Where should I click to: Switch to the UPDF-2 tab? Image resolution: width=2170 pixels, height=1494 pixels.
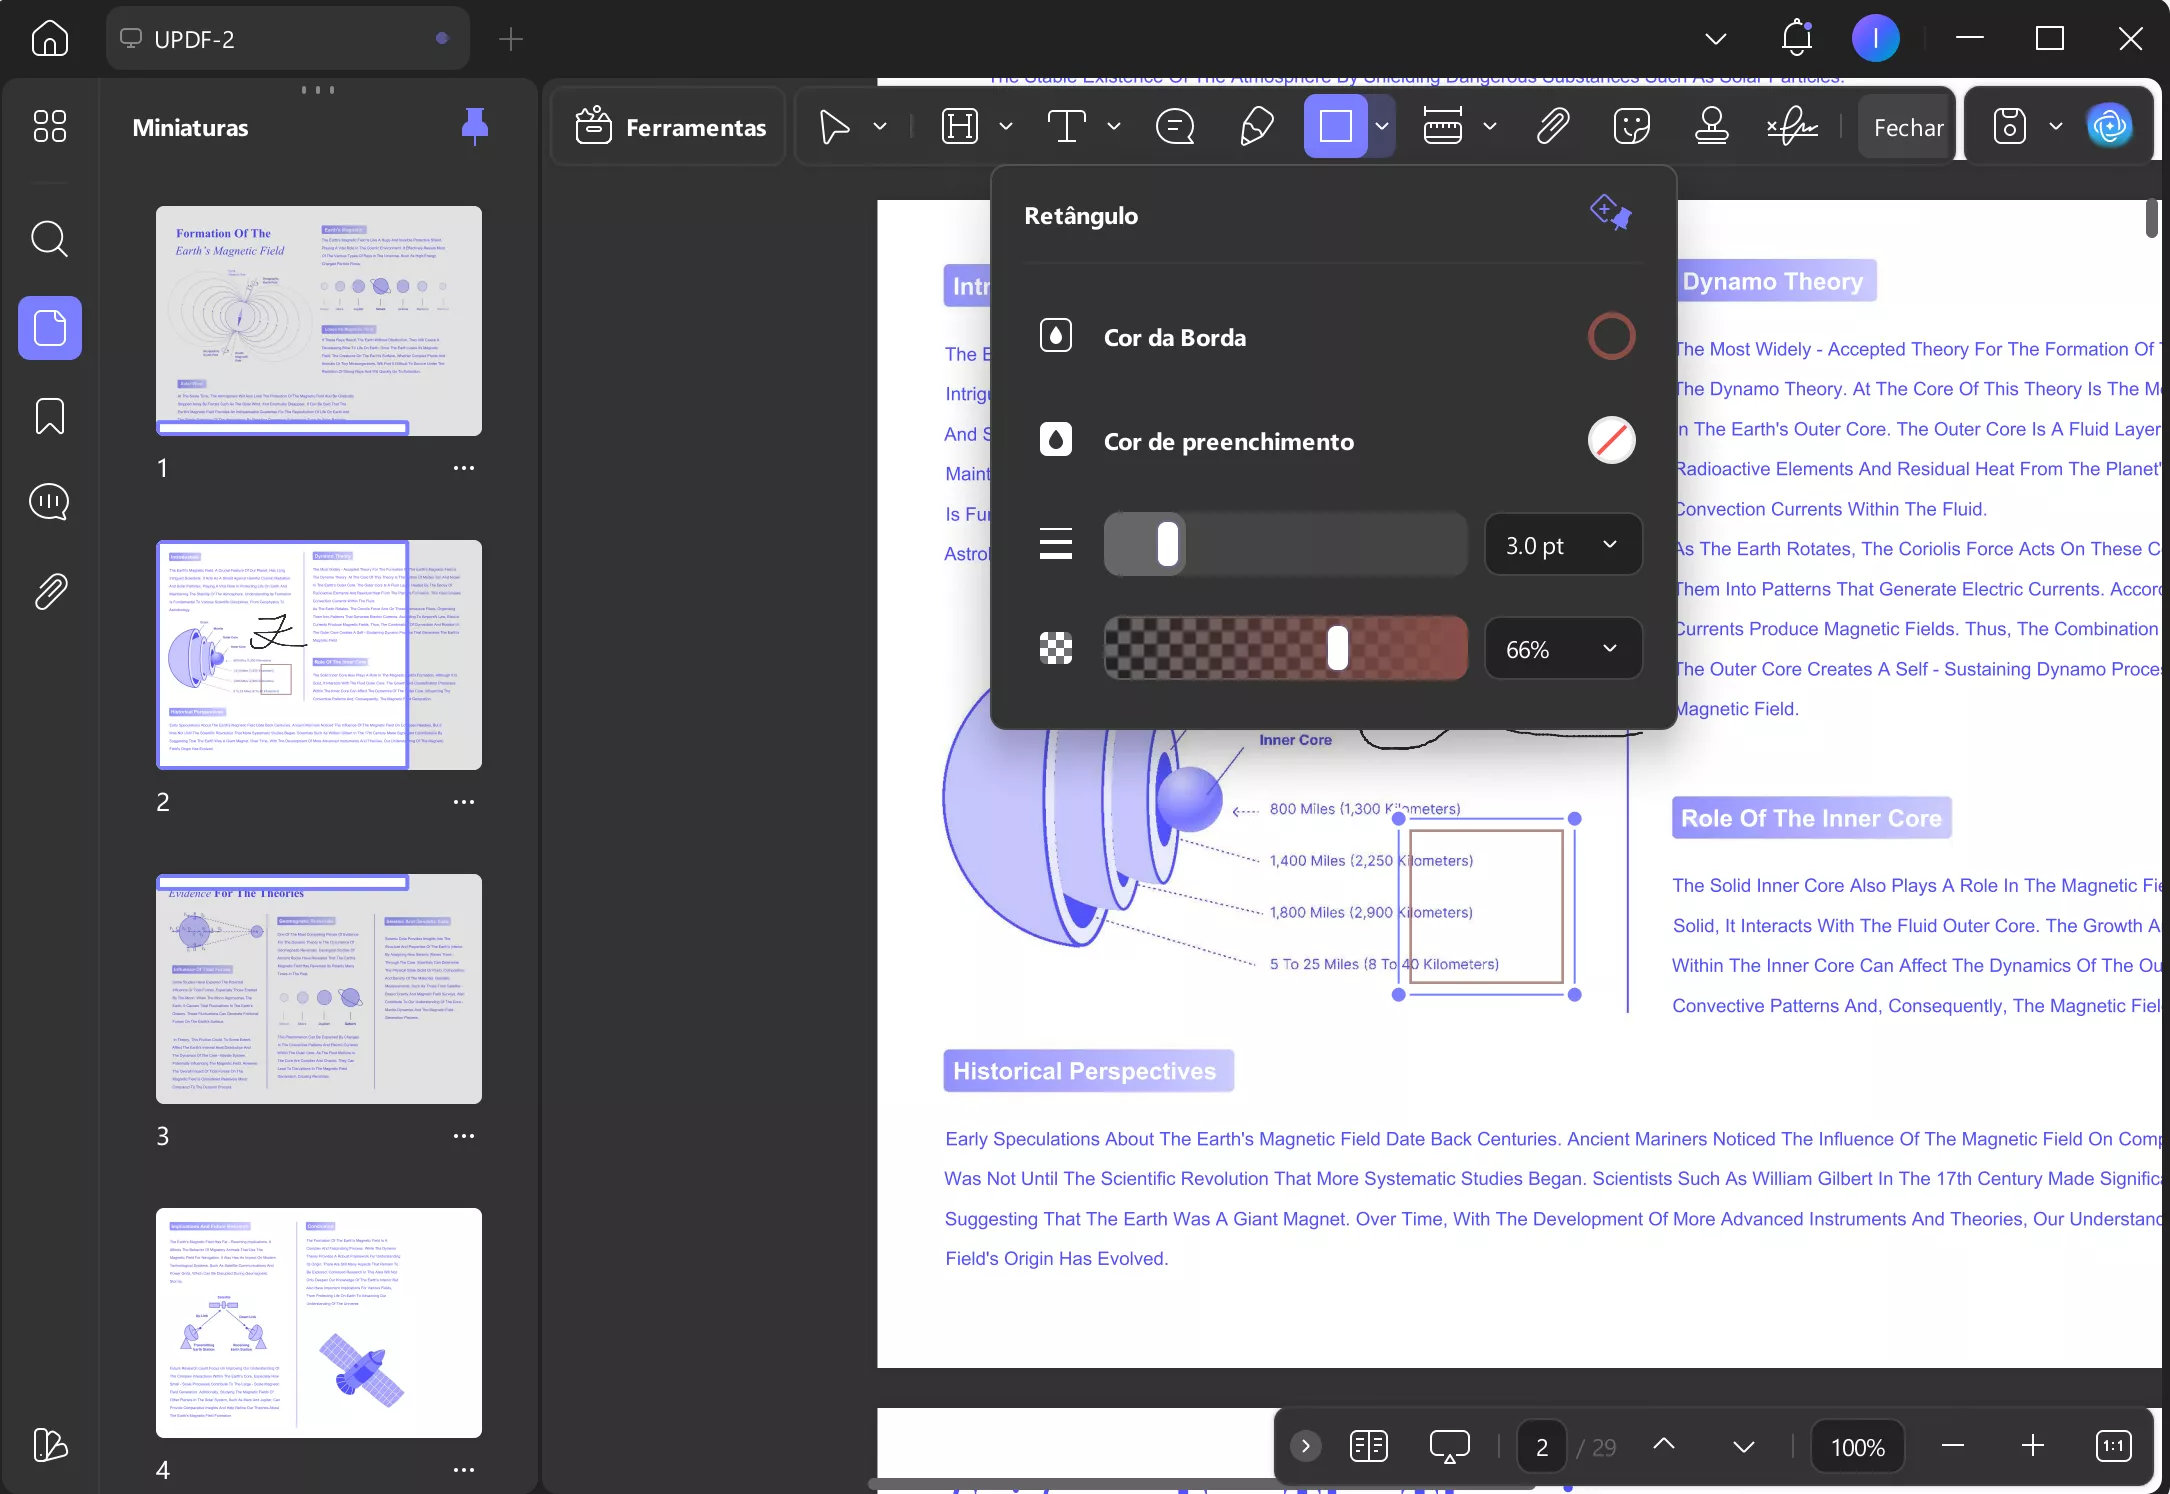click(287, 39)
